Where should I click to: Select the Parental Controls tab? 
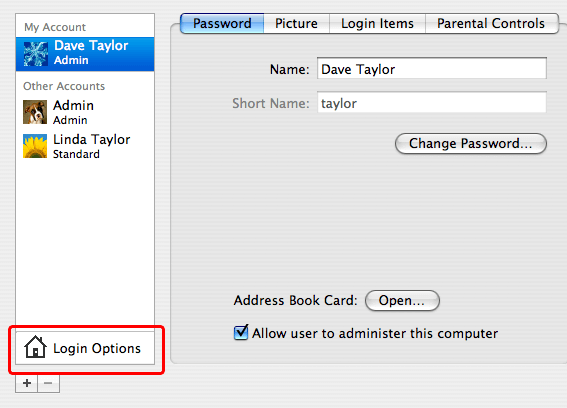491,24
